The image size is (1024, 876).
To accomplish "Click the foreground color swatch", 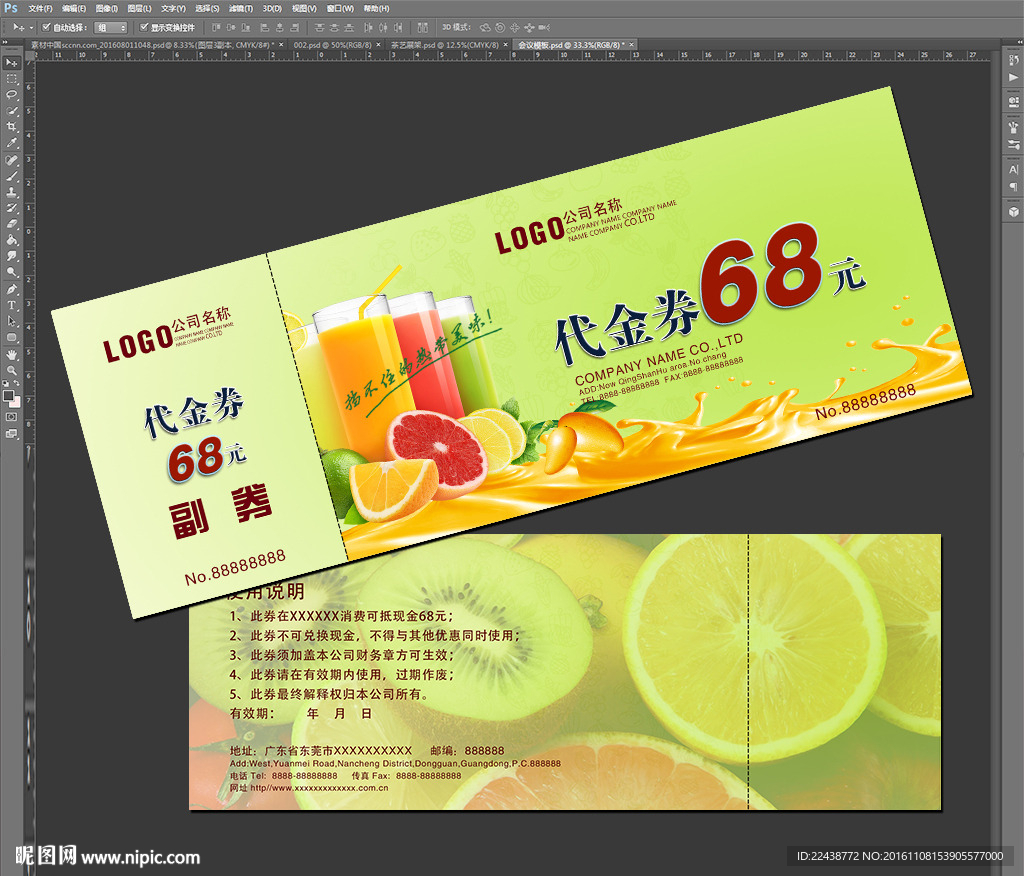I will 10,394.
